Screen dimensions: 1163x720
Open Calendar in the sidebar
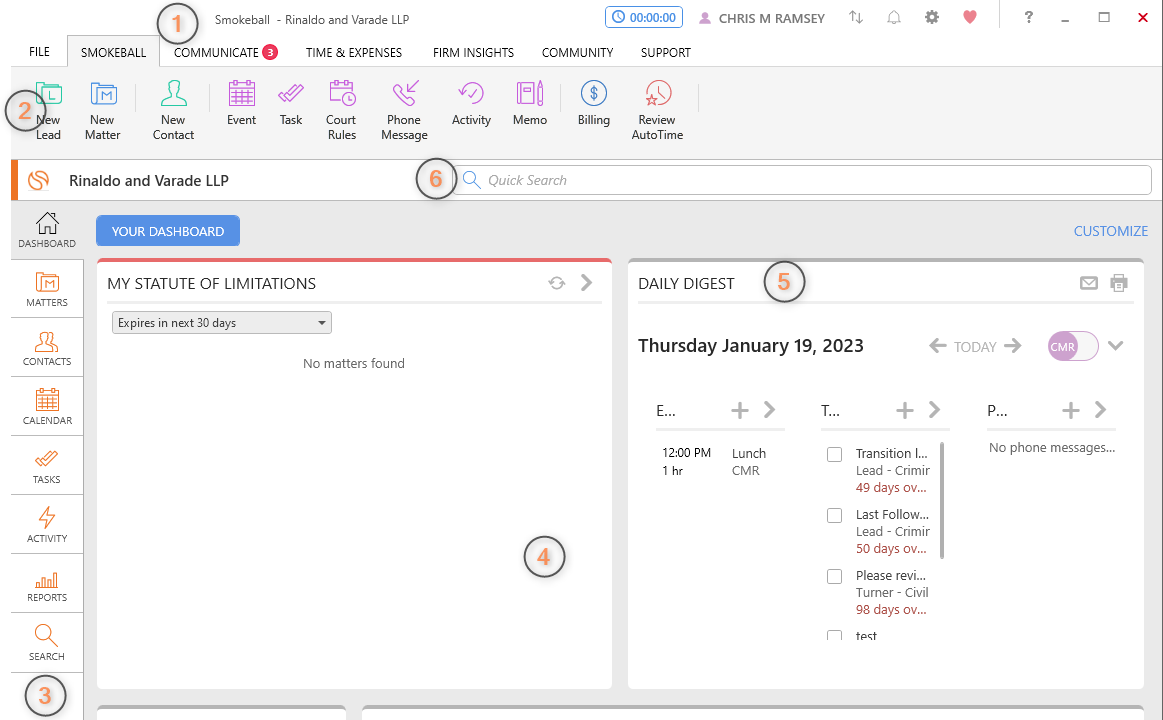click(x=47, y=407)
